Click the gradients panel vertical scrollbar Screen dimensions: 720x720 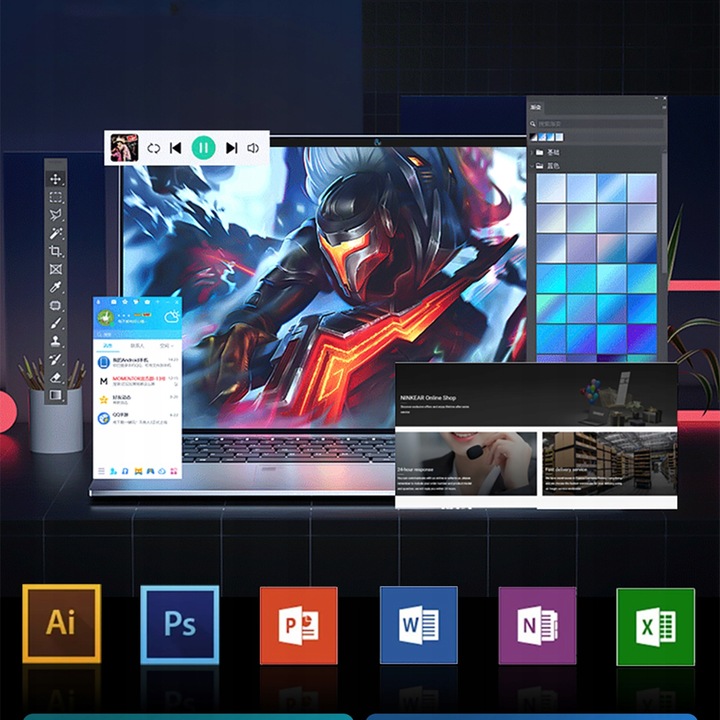tap(664, 212)
